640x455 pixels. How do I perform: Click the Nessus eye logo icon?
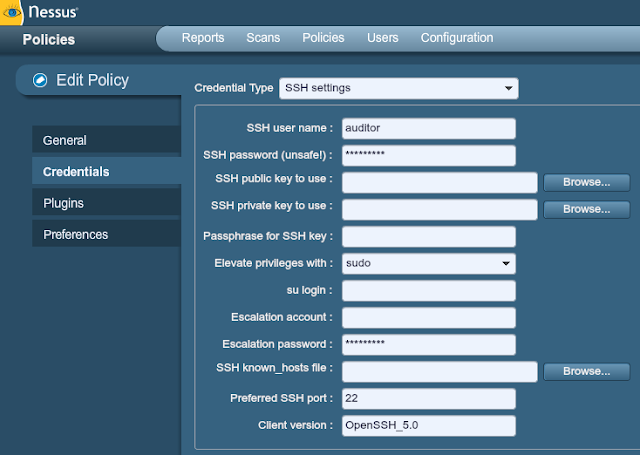click(x=11, y=12)
